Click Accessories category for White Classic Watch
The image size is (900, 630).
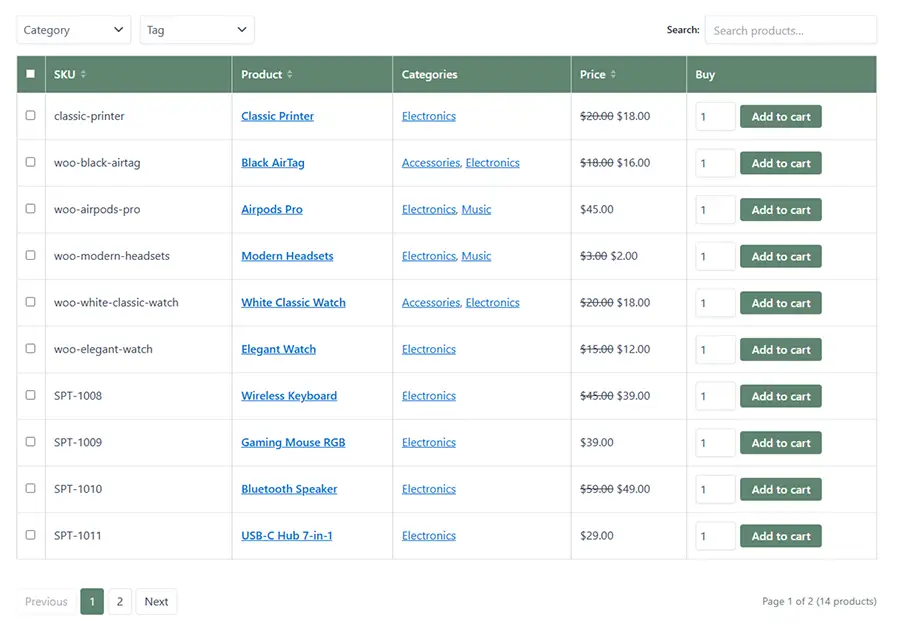pos(431,302)
